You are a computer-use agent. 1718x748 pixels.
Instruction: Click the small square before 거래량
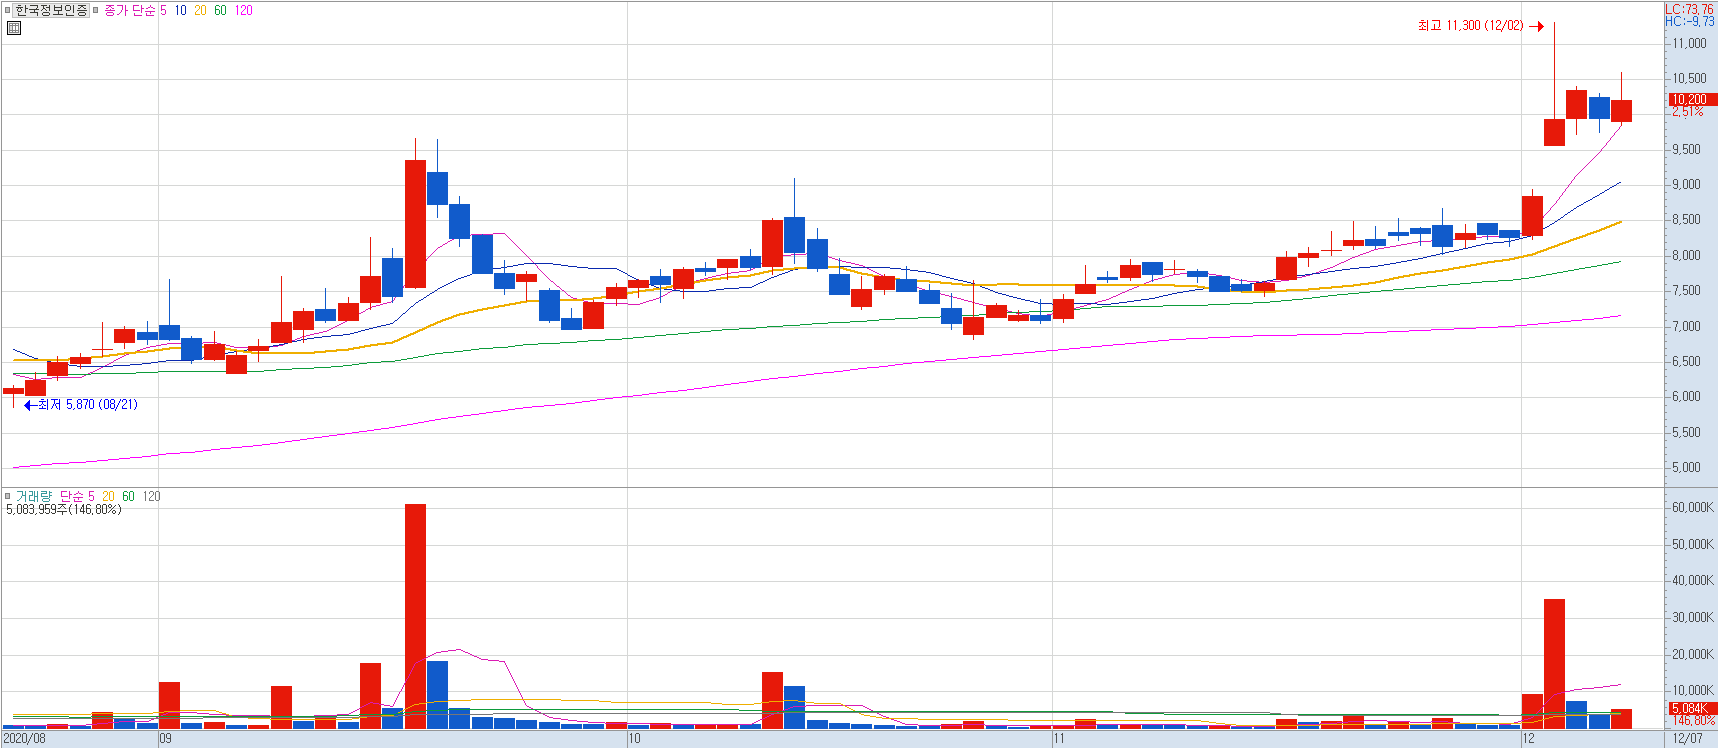[x=8, y=496]
